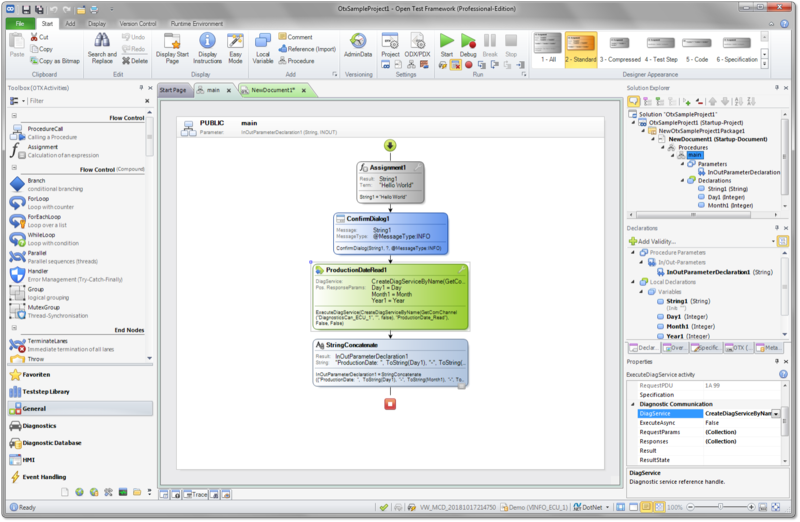The height and width of the screenshot is (522, 800).
Task: Open the Favoriten toolbox category
Action: tap(80, 375)
